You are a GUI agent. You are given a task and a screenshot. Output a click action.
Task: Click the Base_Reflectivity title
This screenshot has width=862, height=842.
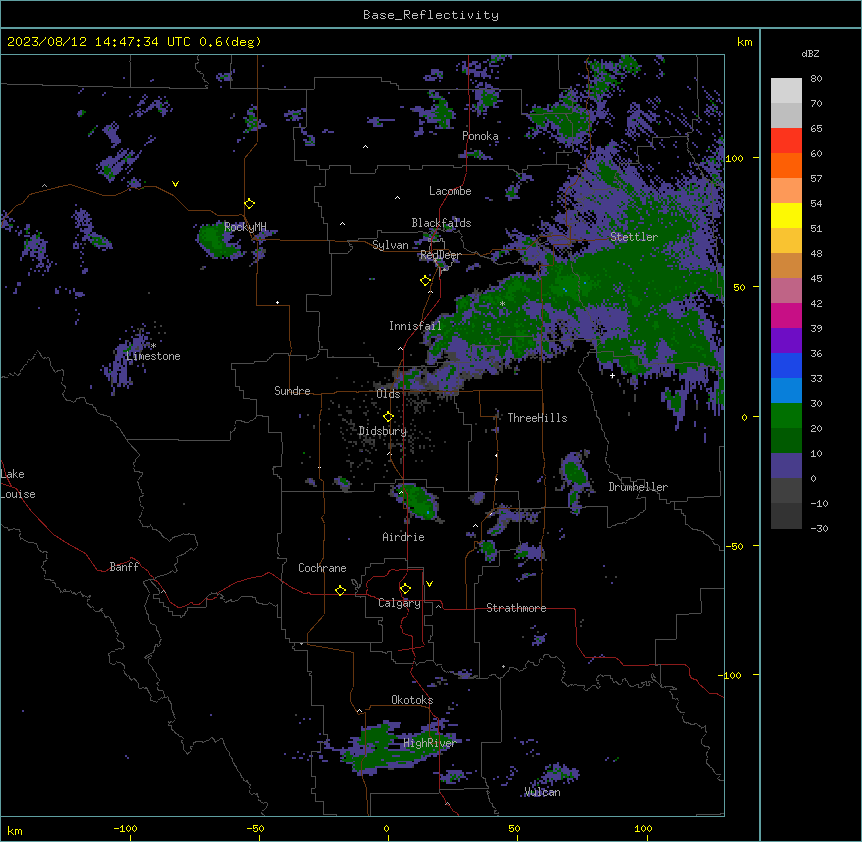(431, 15)
